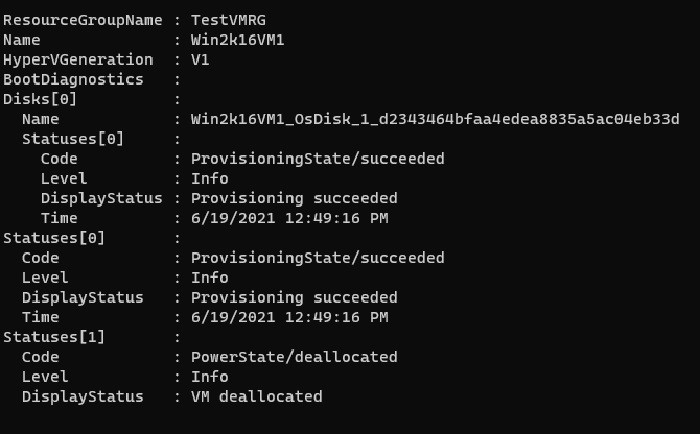Viewport: 700px width, 434px height.
Task: Click the Win2k16VM1 VM name value
Action: pyautogui.click(x=239, y=40)
